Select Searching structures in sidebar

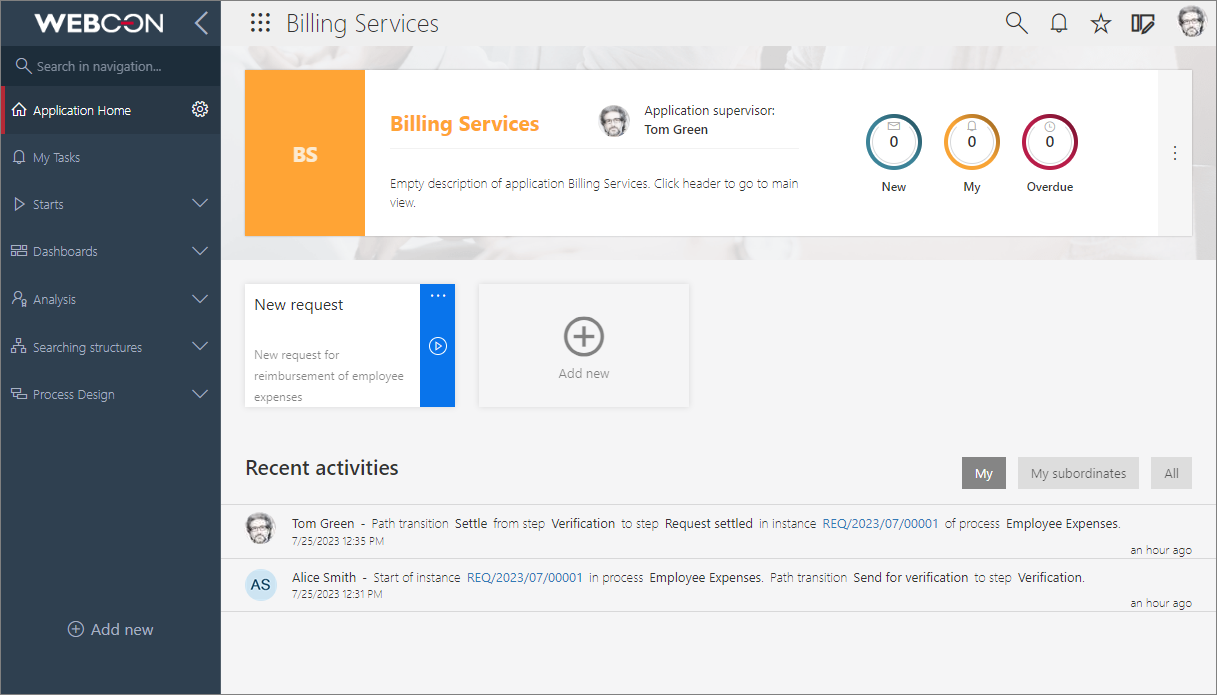87,347
